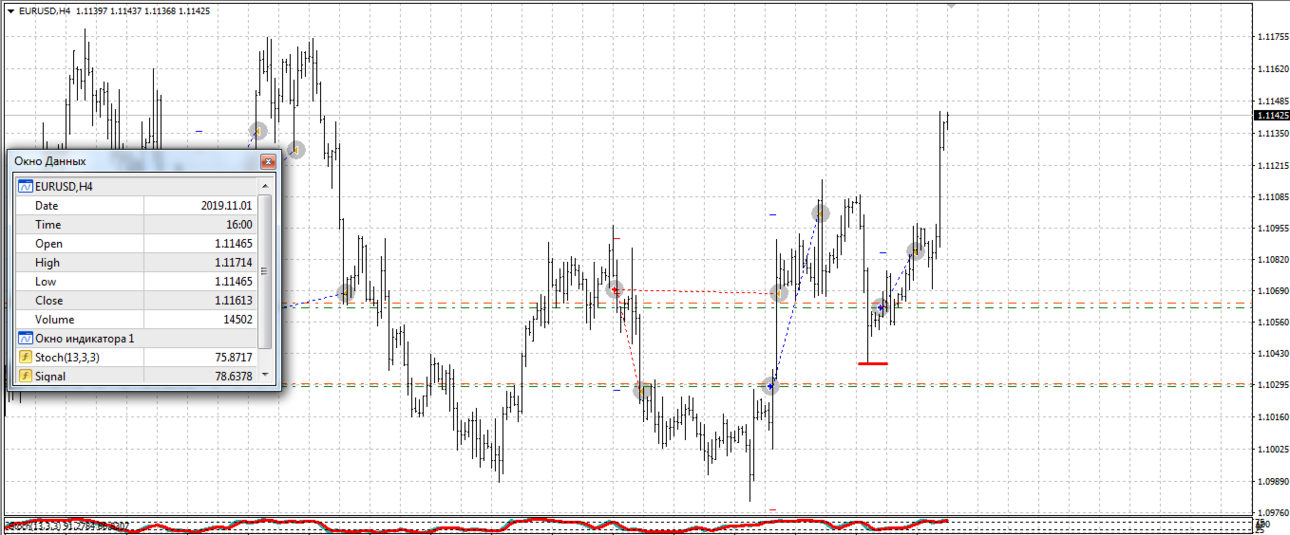Viewport: 1290px width, 535px height.
Task: Select the value 2019.11.01
Action: [x=226, y=206]
